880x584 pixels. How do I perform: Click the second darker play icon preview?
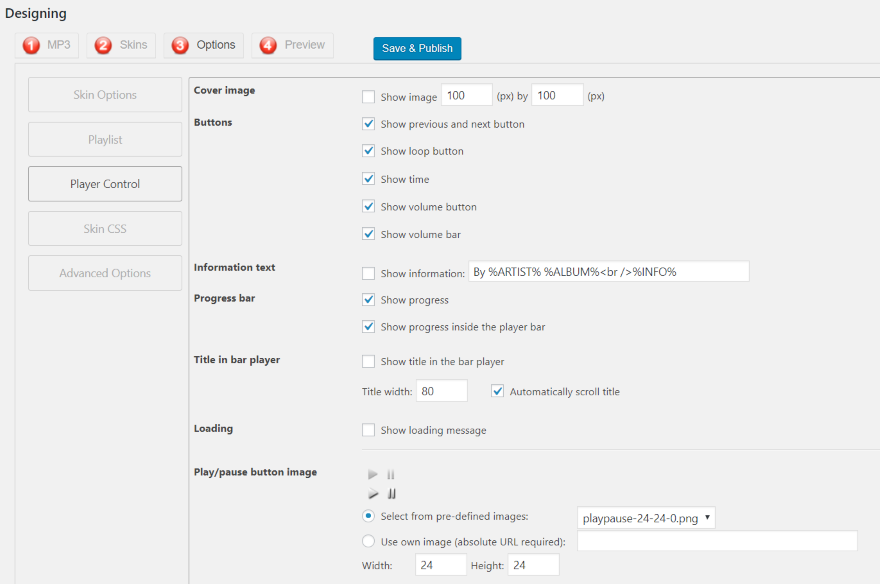click(x=373, y=494)
